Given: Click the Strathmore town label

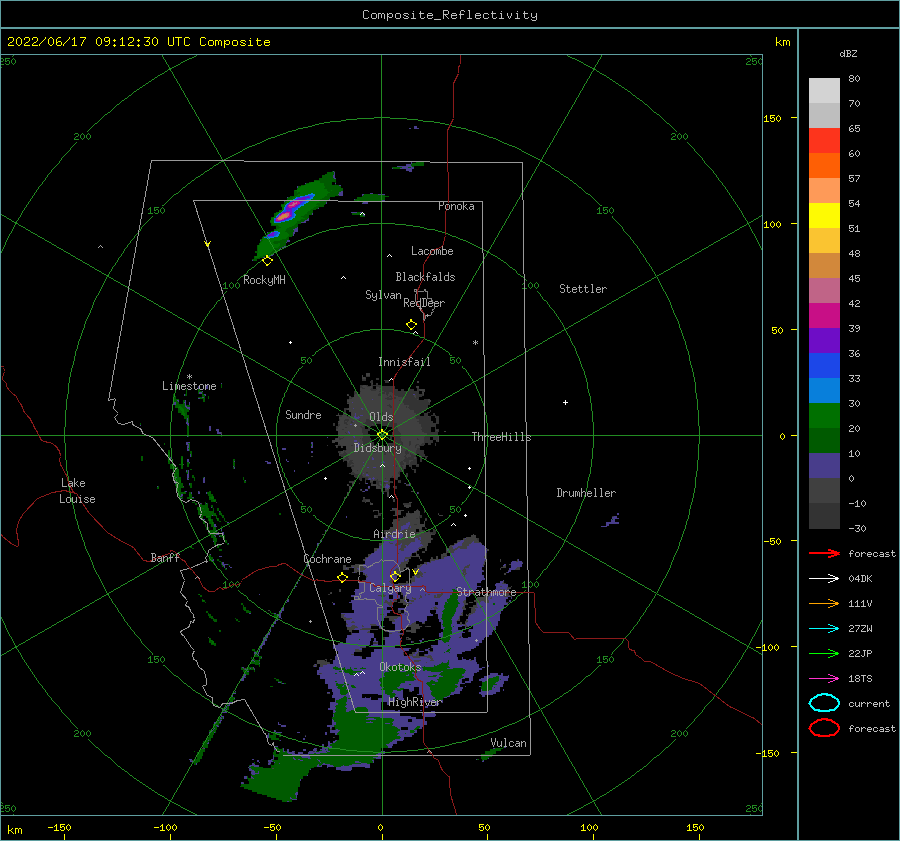Looking at the screenshot, I should point(486,592).
